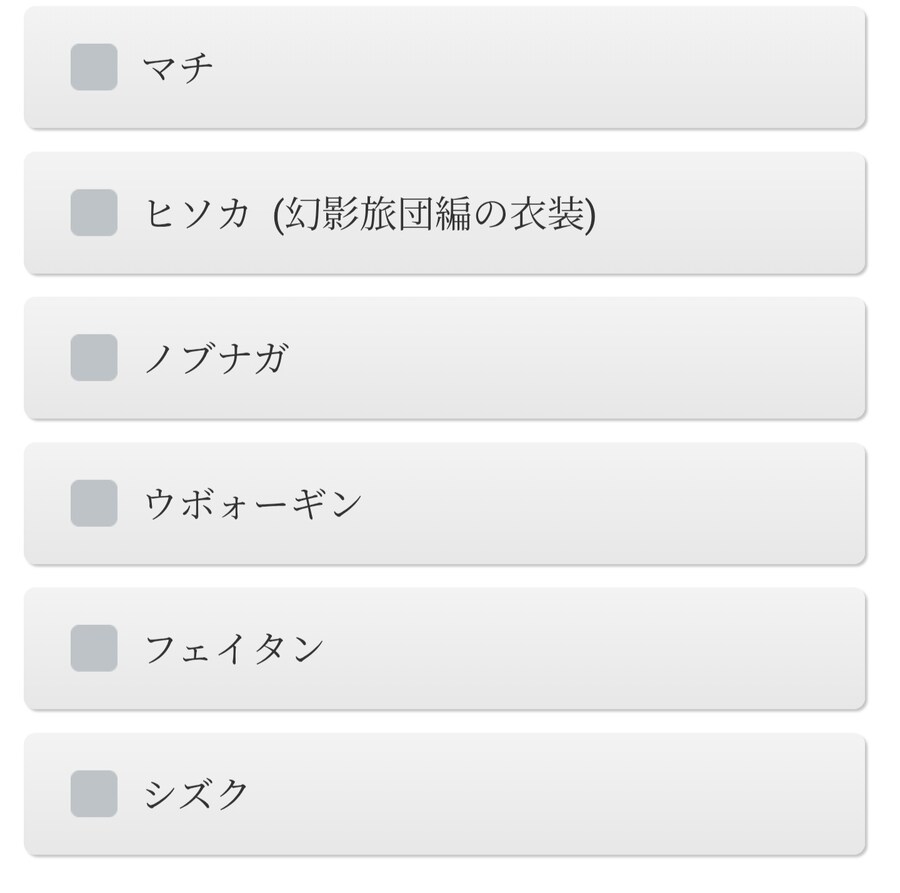The height and width of the screenshot is (893, 900).
Task: Select the ウボォーギン checkbox
Action: (94, 503)
